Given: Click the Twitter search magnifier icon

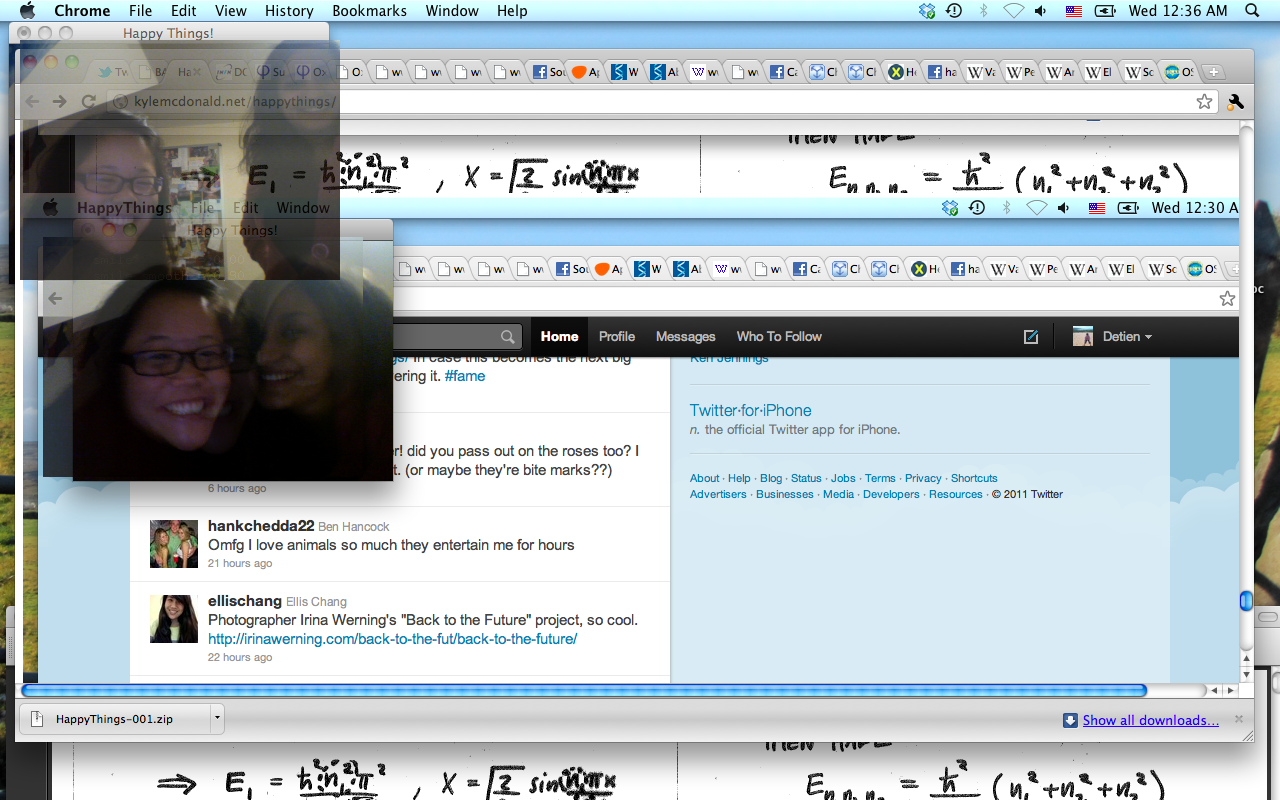Looking at the screenshot, I should click(x=508, y=337).
